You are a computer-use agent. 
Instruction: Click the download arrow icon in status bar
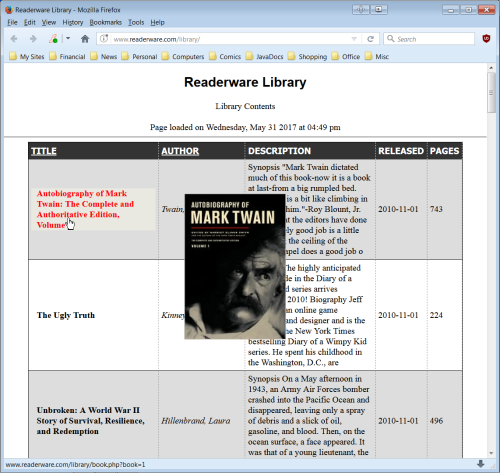coord(481,464)
